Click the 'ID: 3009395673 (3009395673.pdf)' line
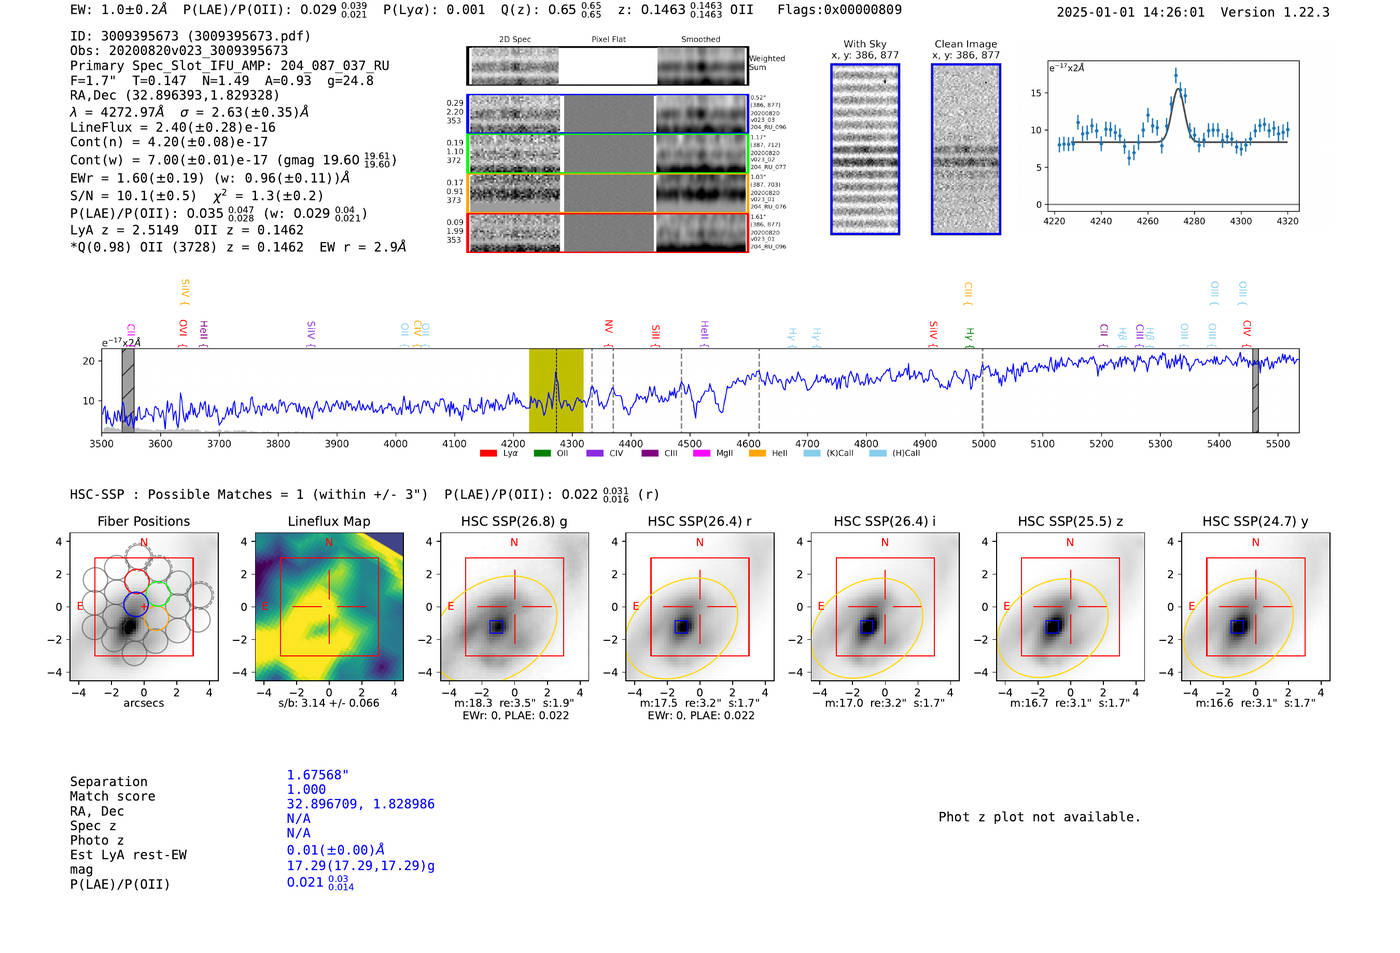The image size is (1400, 953). [190, 36]
